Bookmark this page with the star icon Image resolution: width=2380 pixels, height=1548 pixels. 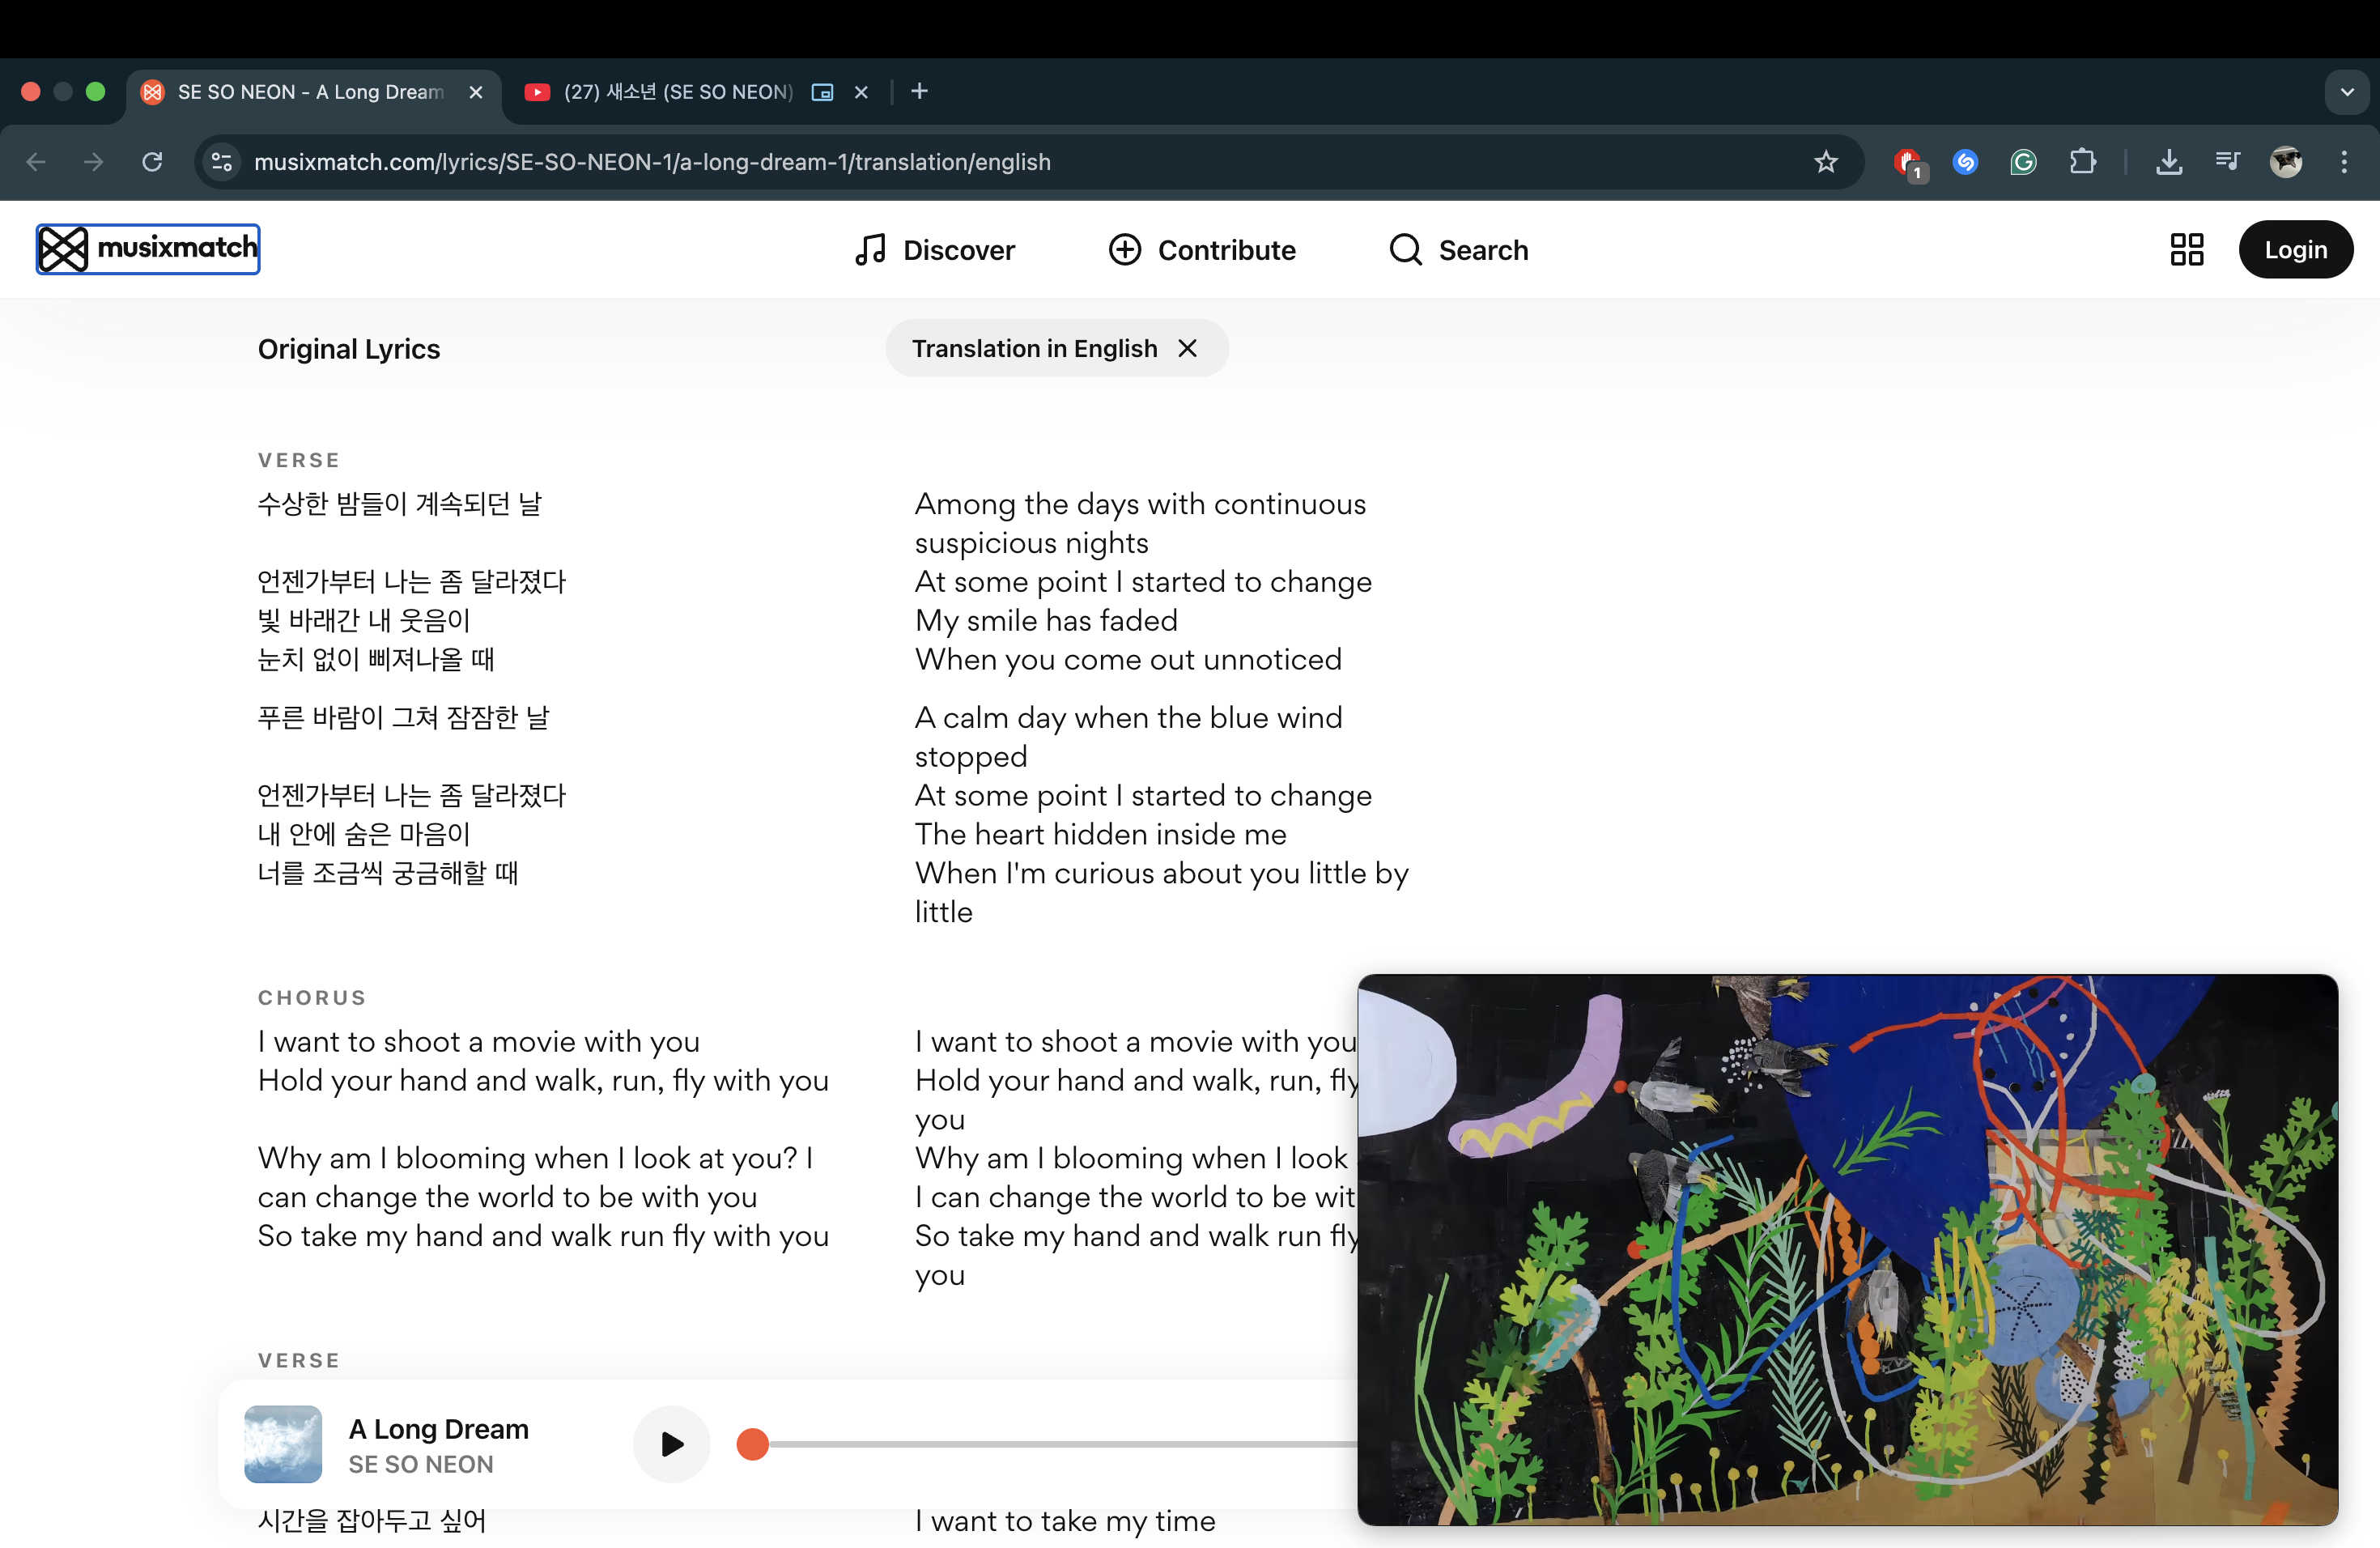coord(1826,162)
